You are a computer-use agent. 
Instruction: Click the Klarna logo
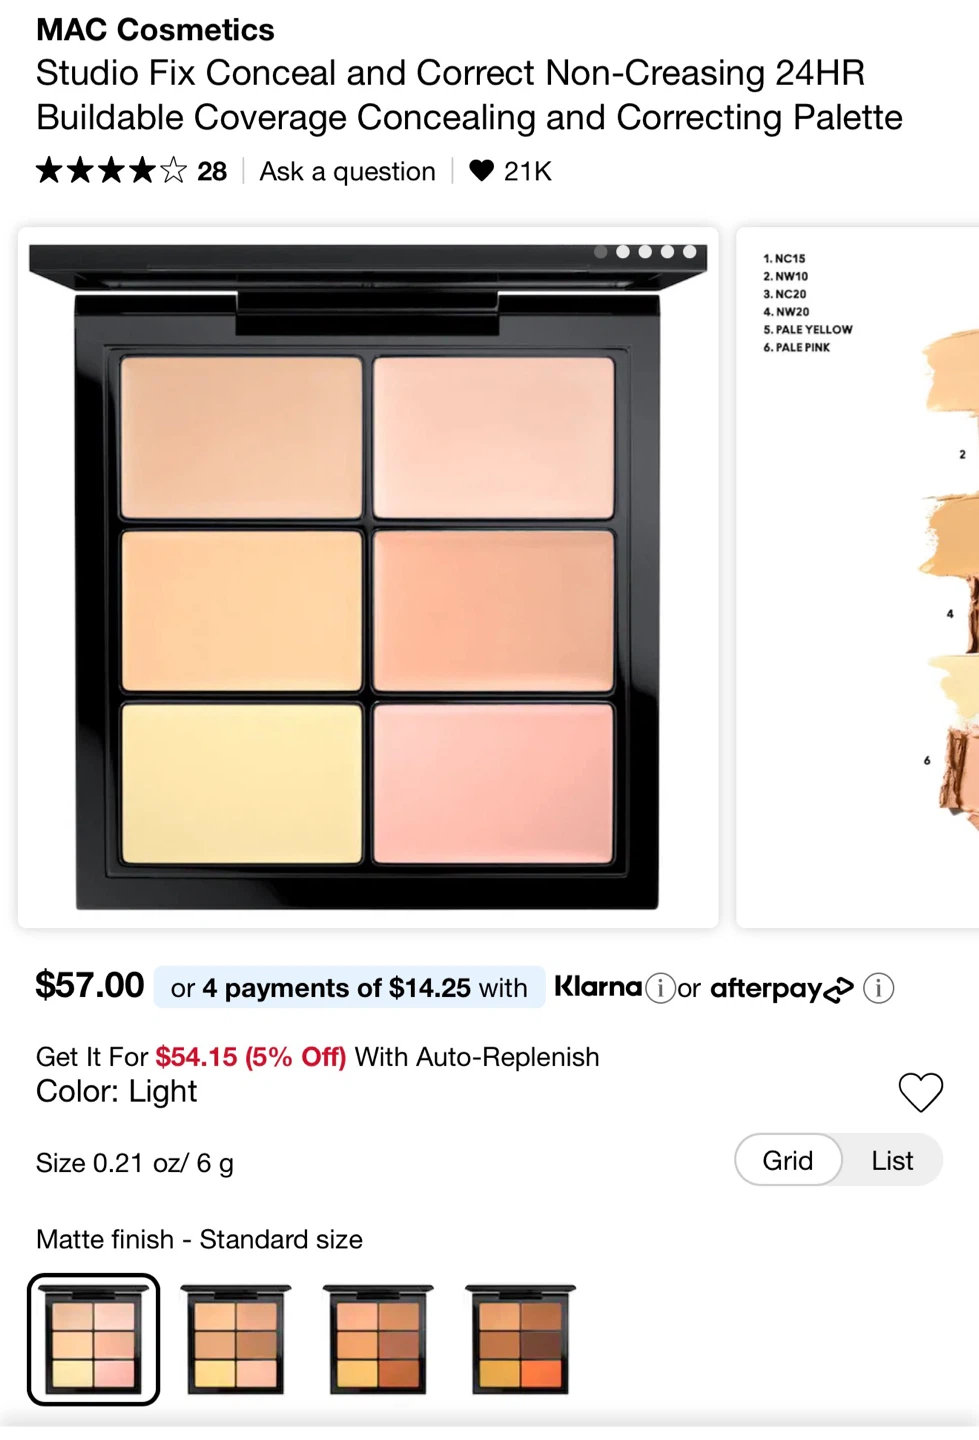[x=598, y=987]
